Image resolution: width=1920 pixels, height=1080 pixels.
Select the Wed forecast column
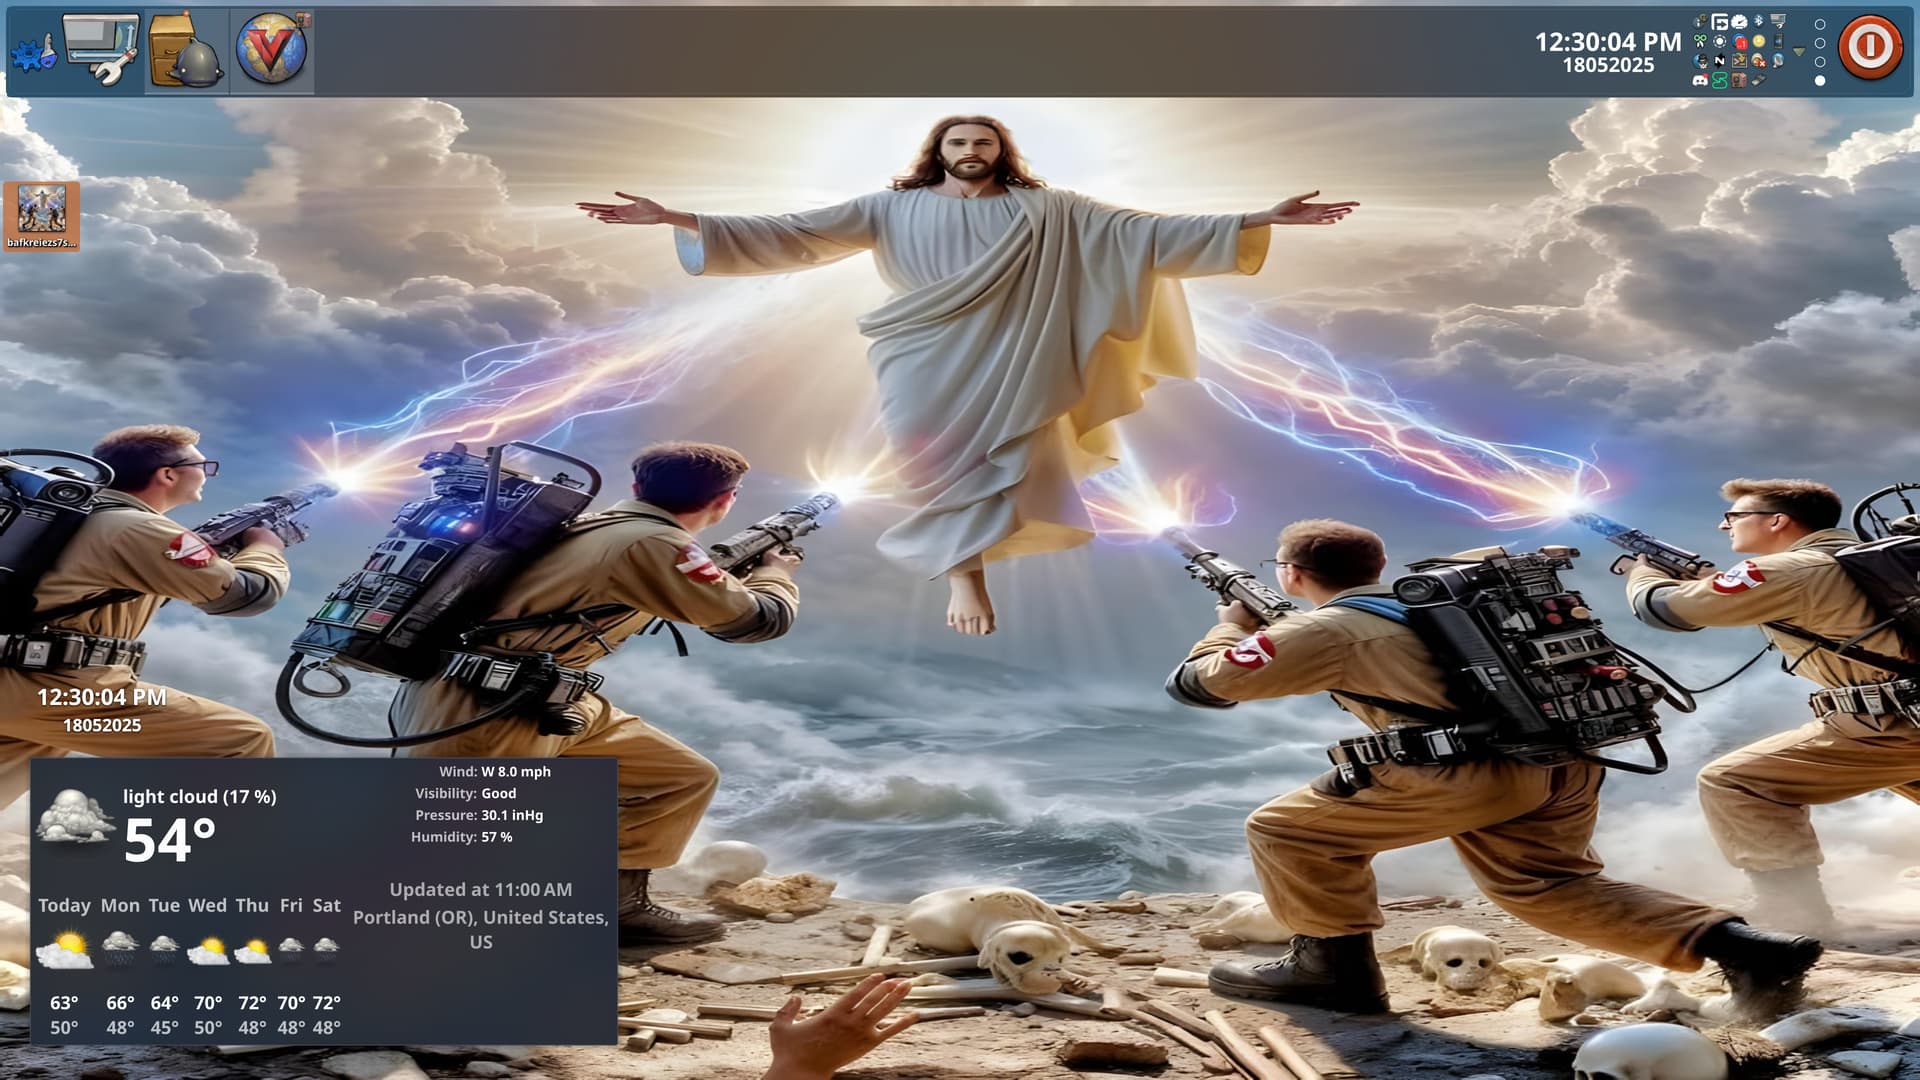208,965
